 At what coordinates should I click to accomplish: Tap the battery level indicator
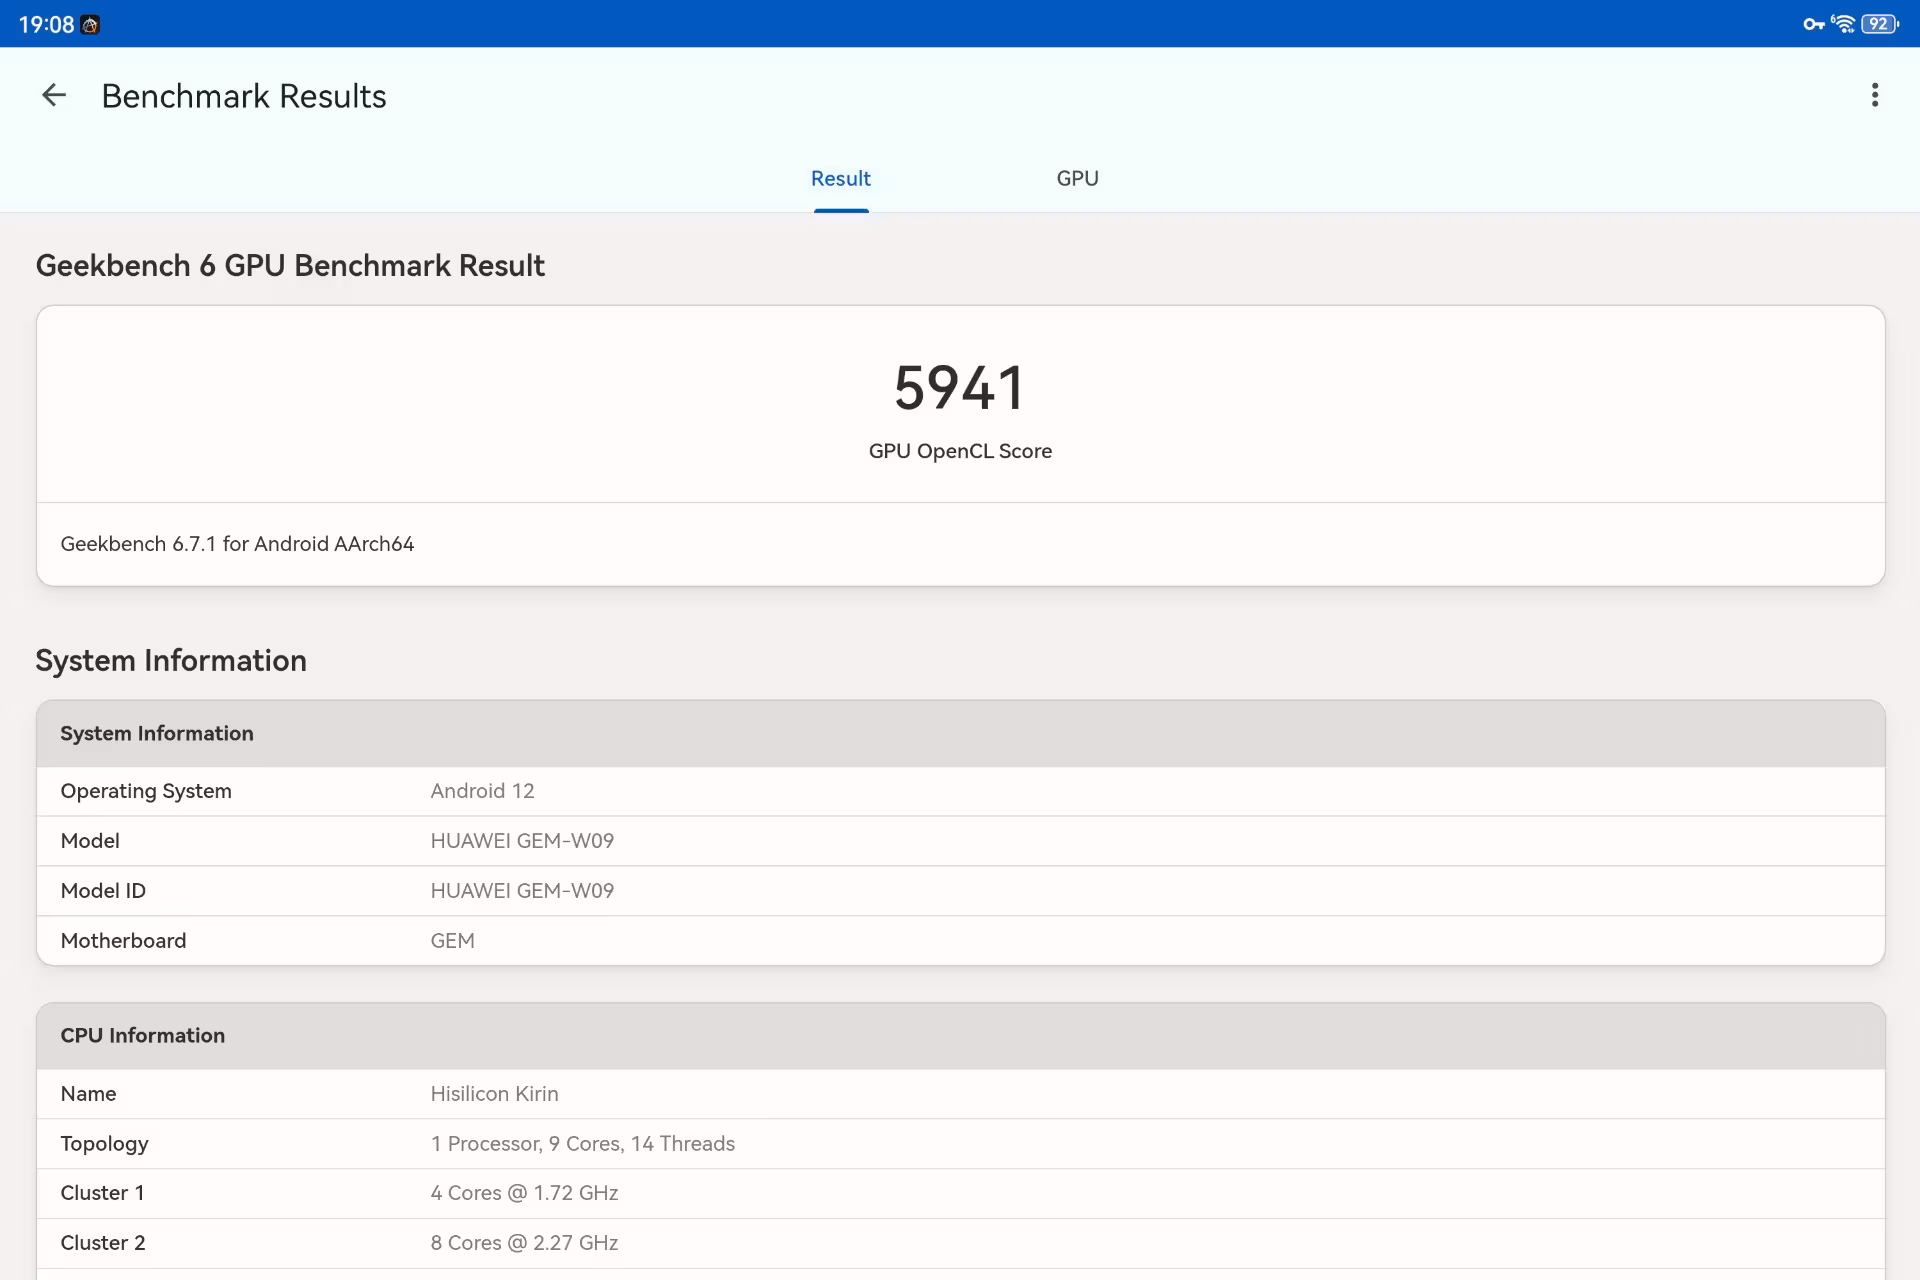click(1880, 24)
